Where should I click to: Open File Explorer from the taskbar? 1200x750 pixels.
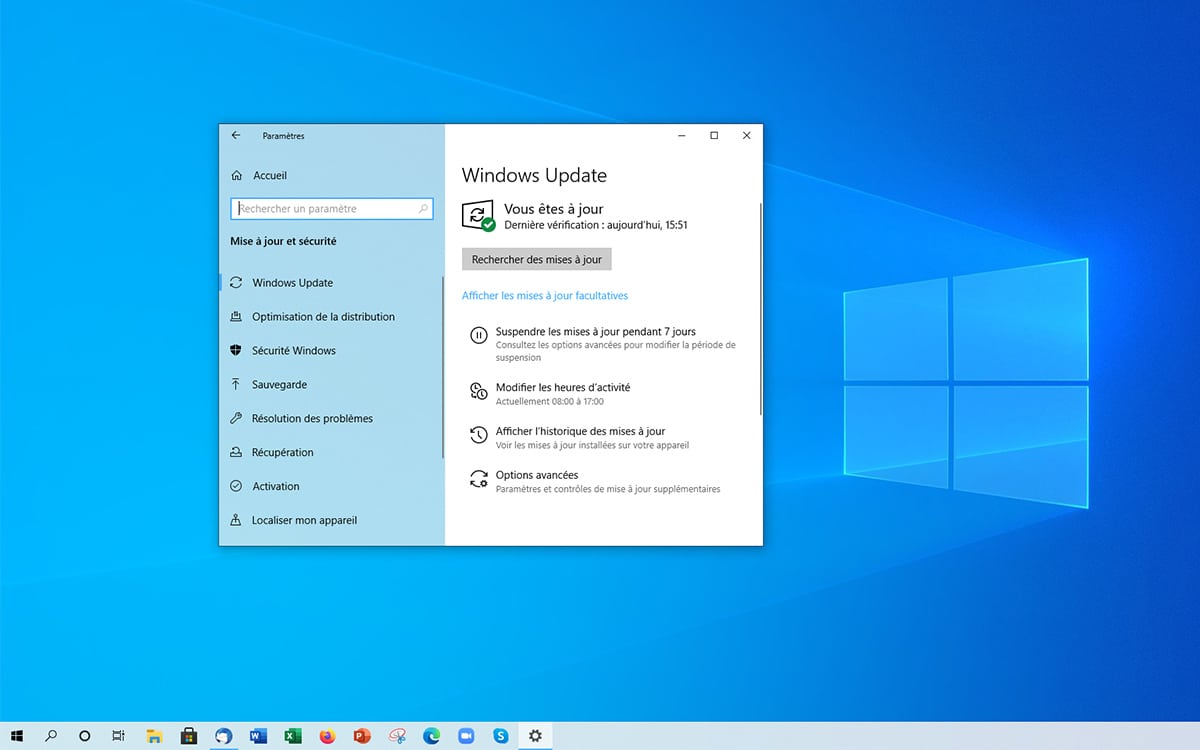154,736
